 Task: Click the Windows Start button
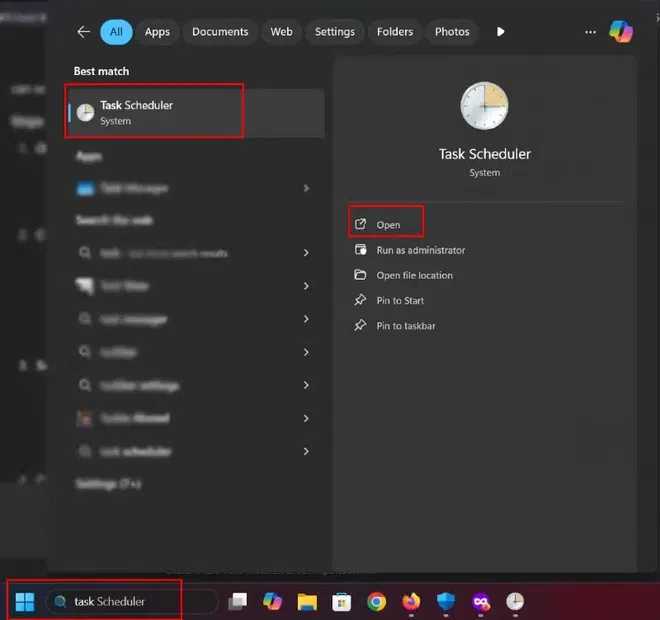(24, 601)
